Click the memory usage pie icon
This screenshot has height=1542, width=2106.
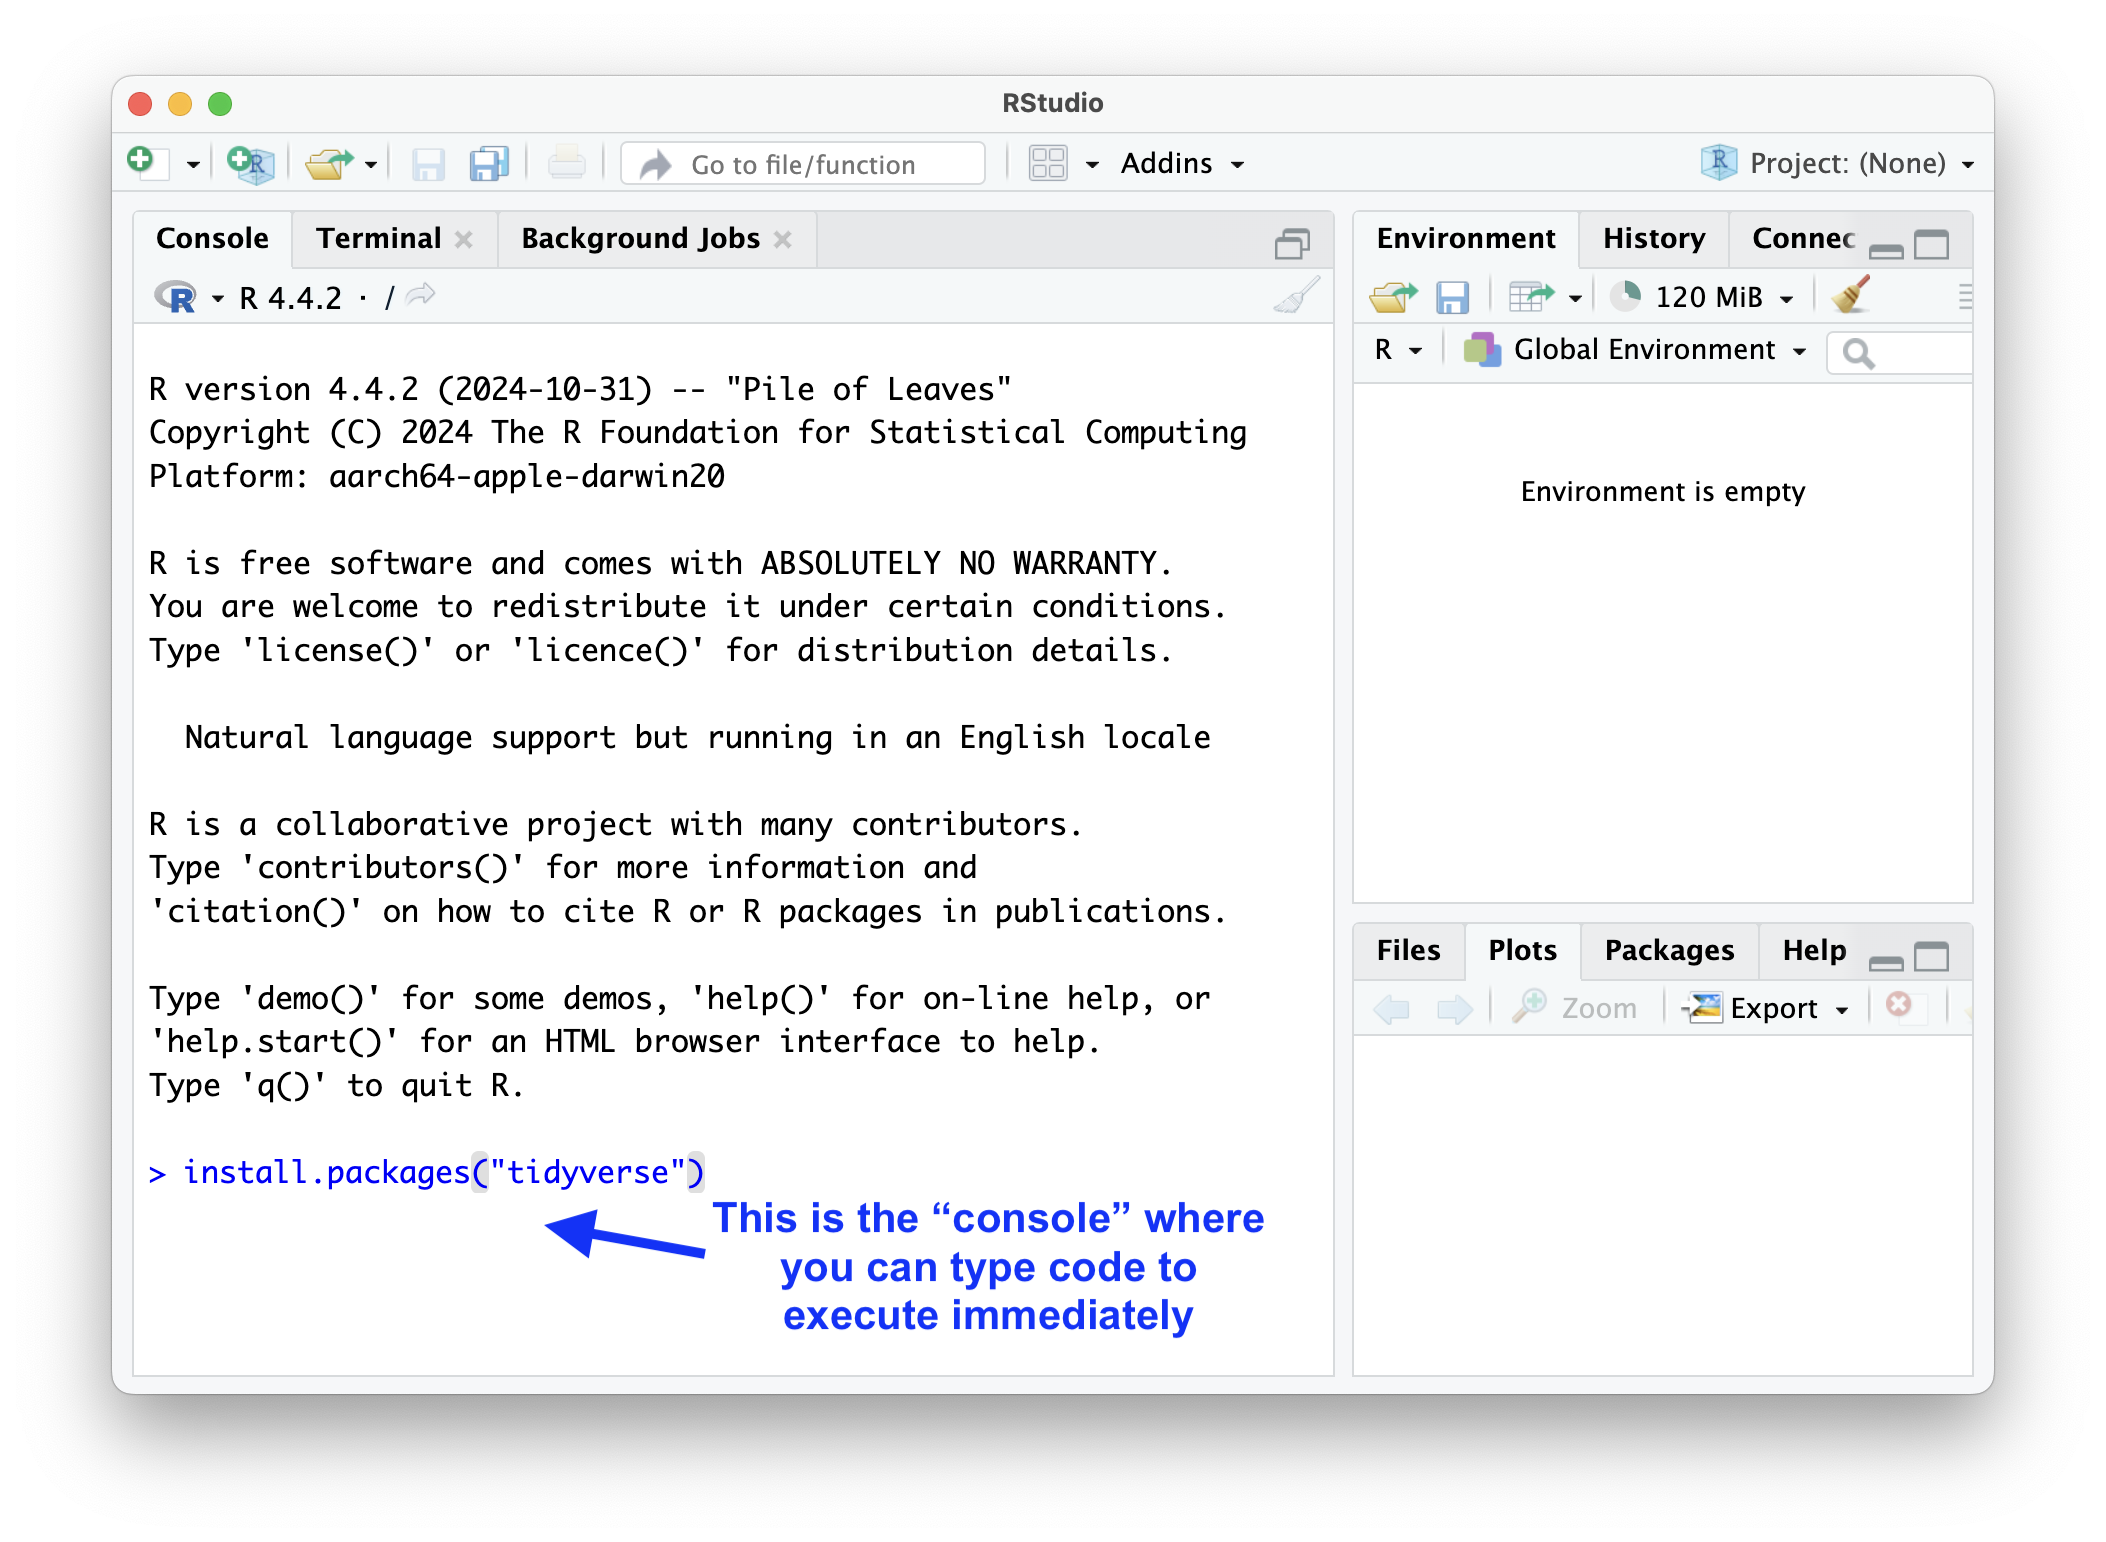pos(1626,296)
